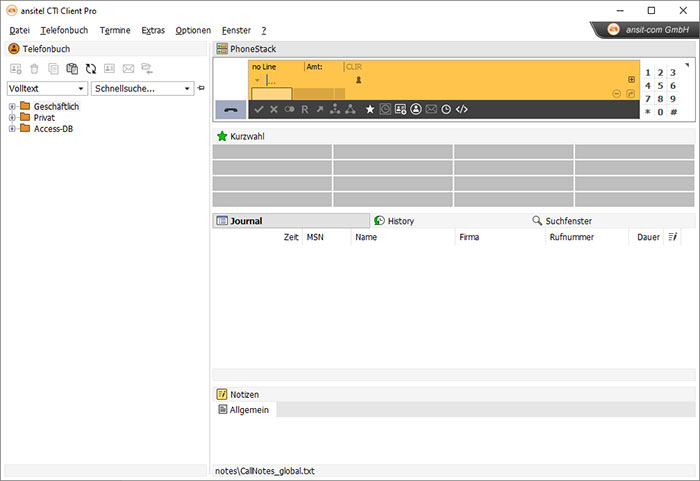The height and width of the screenshot is (481, 700).
Task: Click the redirect arrow box icon in call panel
Action: [x=630, y=93]
